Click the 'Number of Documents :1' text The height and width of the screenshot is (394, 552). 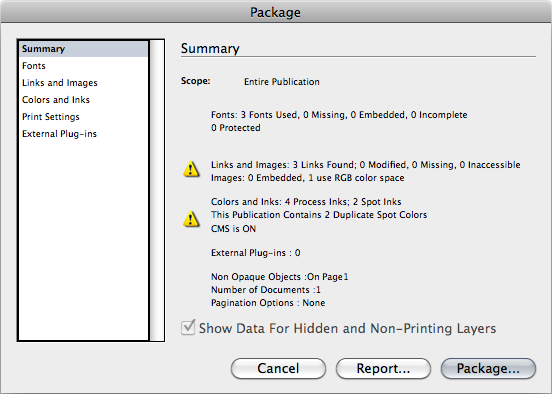[x=266, y=290]
